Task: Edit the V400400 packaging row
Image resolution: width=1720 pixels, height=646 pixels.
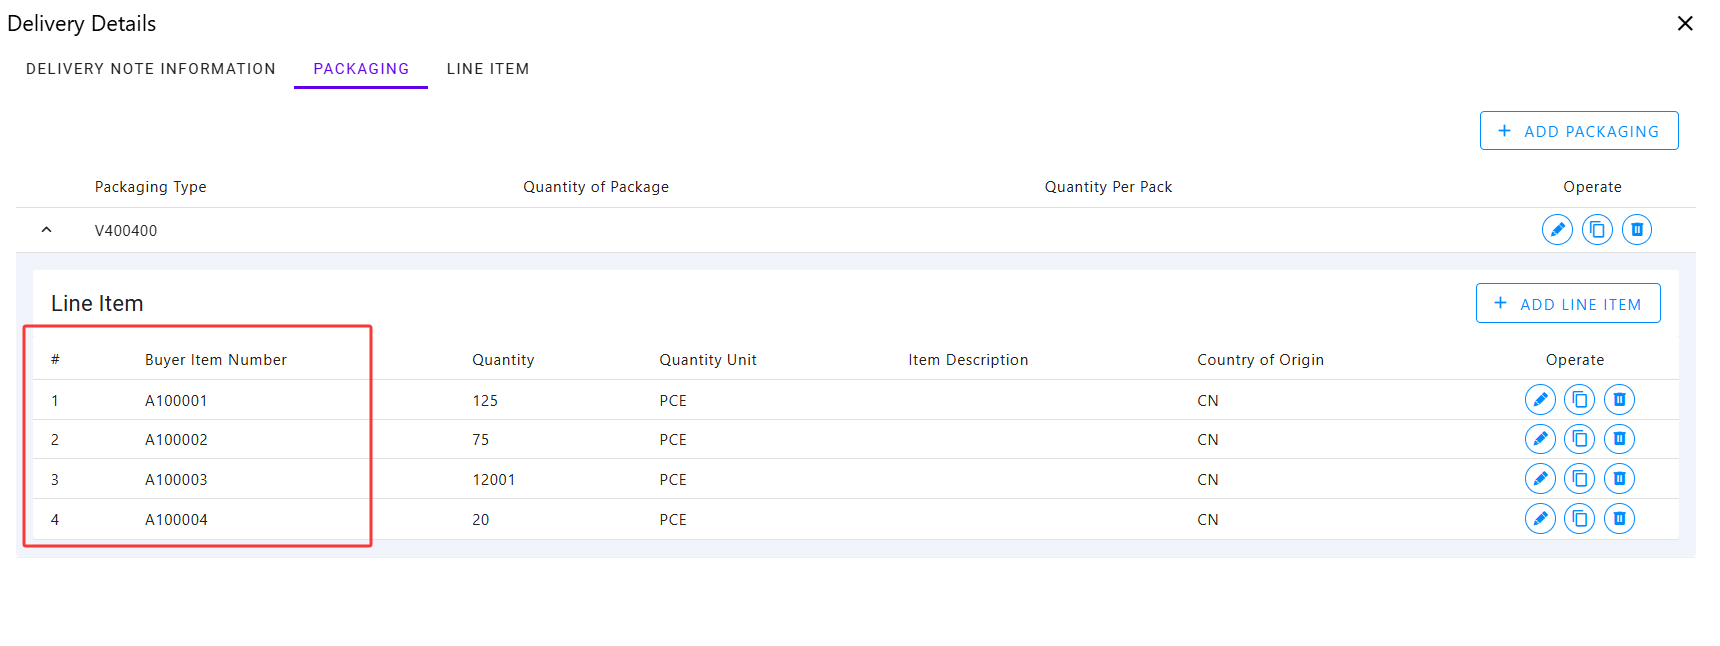Action: 1557,230
